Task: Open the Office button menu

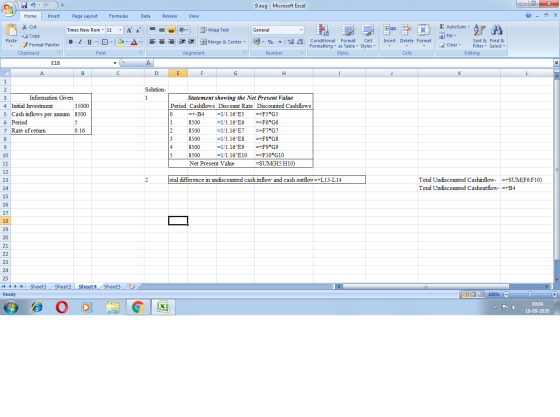Action: [9, 9]
